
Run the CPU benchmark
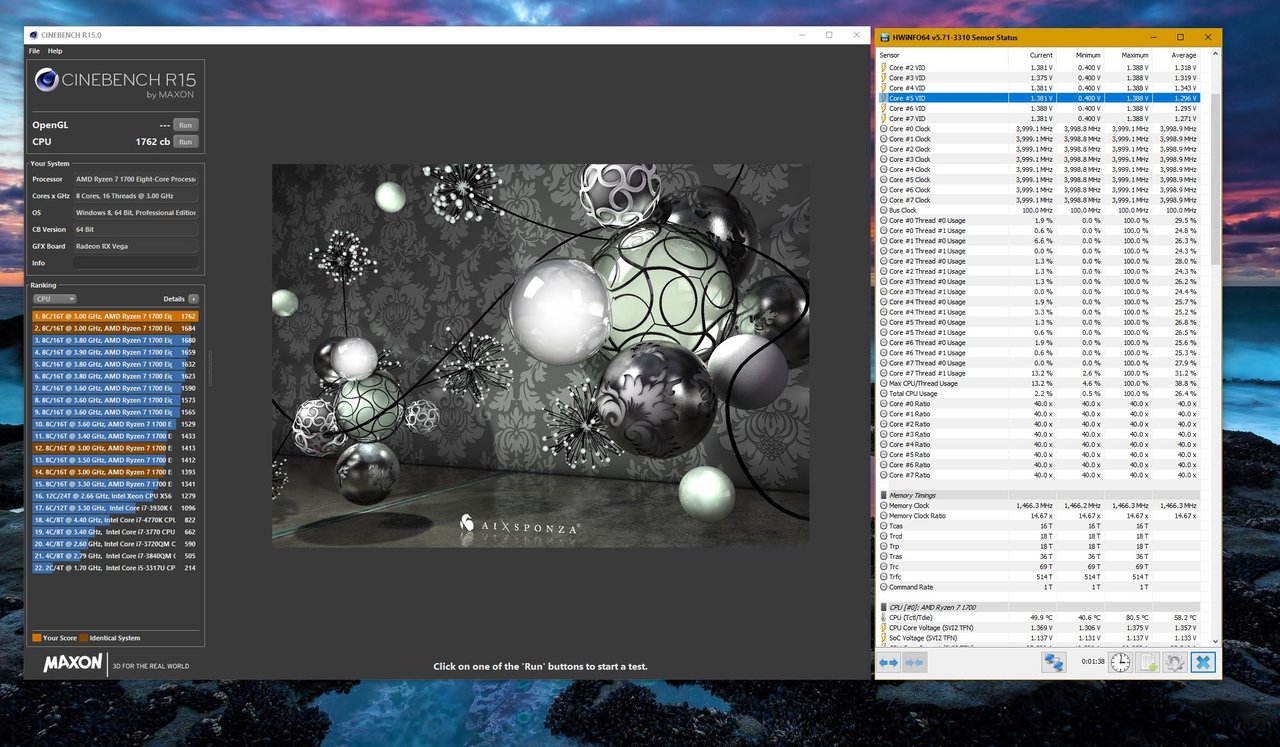[184, 142]
